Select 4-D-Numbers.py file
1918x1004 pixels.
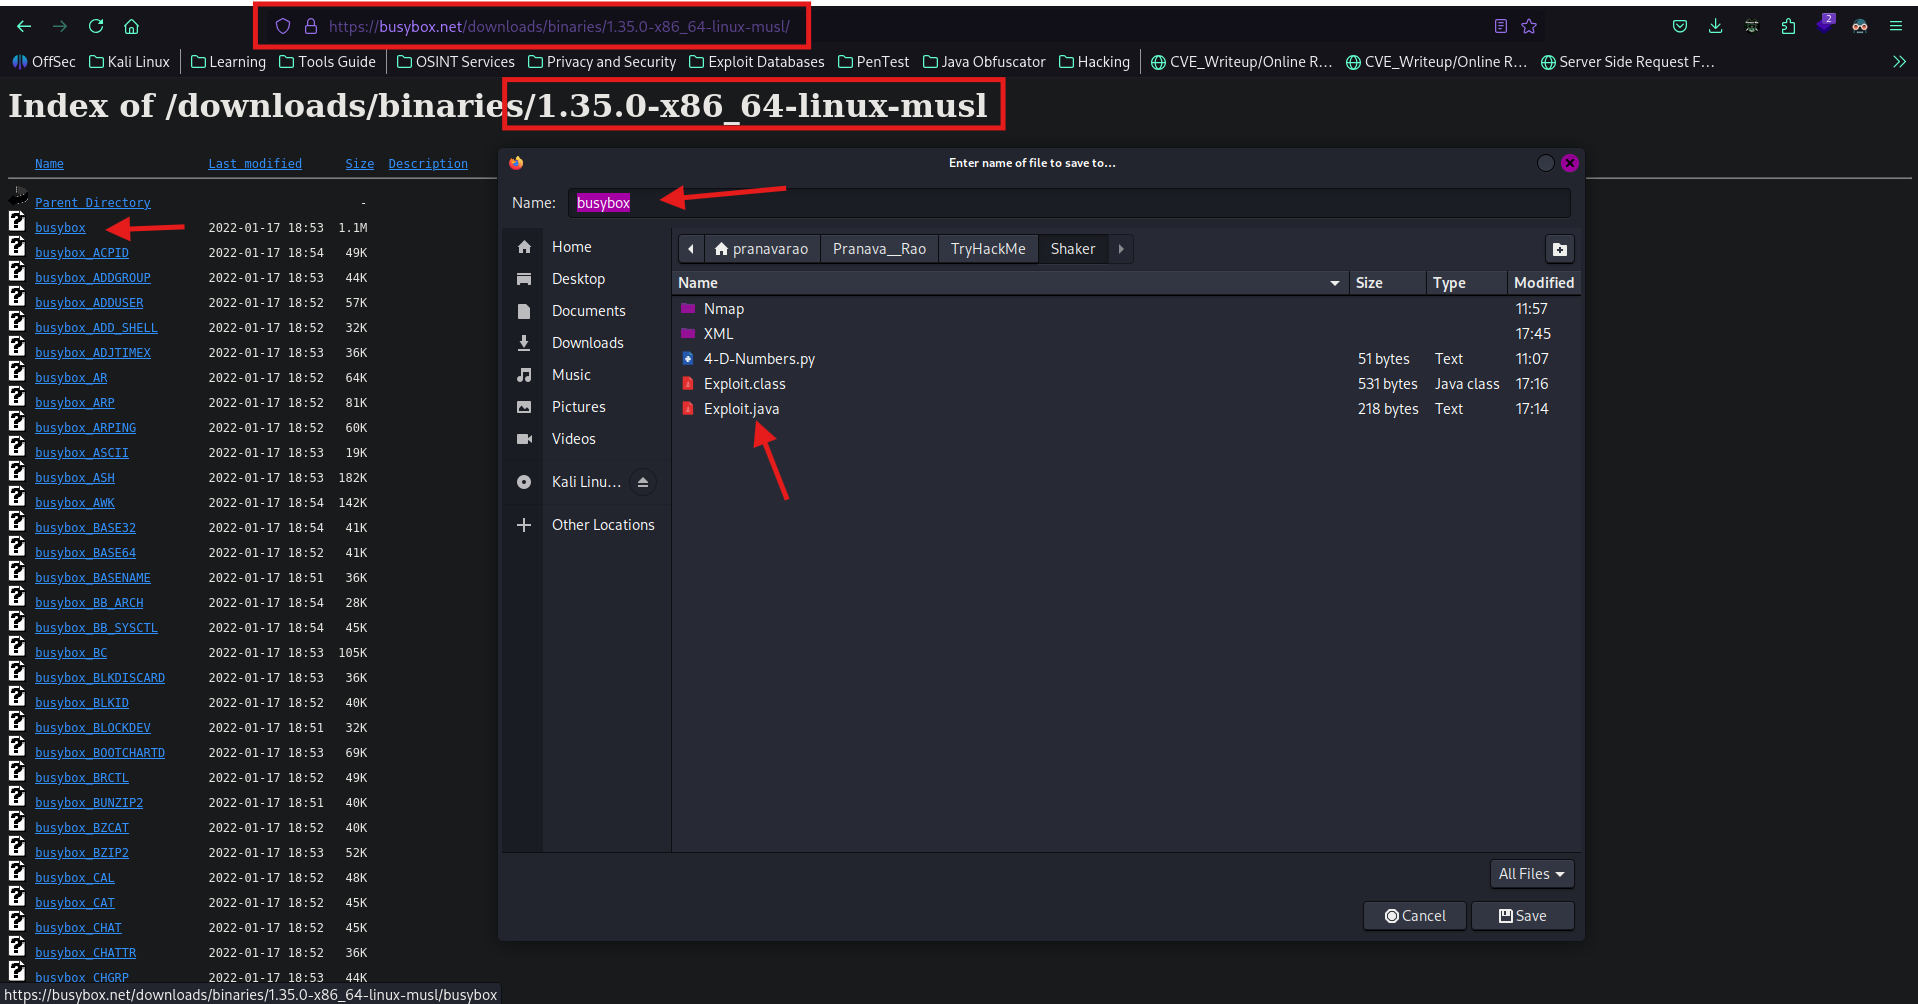1126,359
